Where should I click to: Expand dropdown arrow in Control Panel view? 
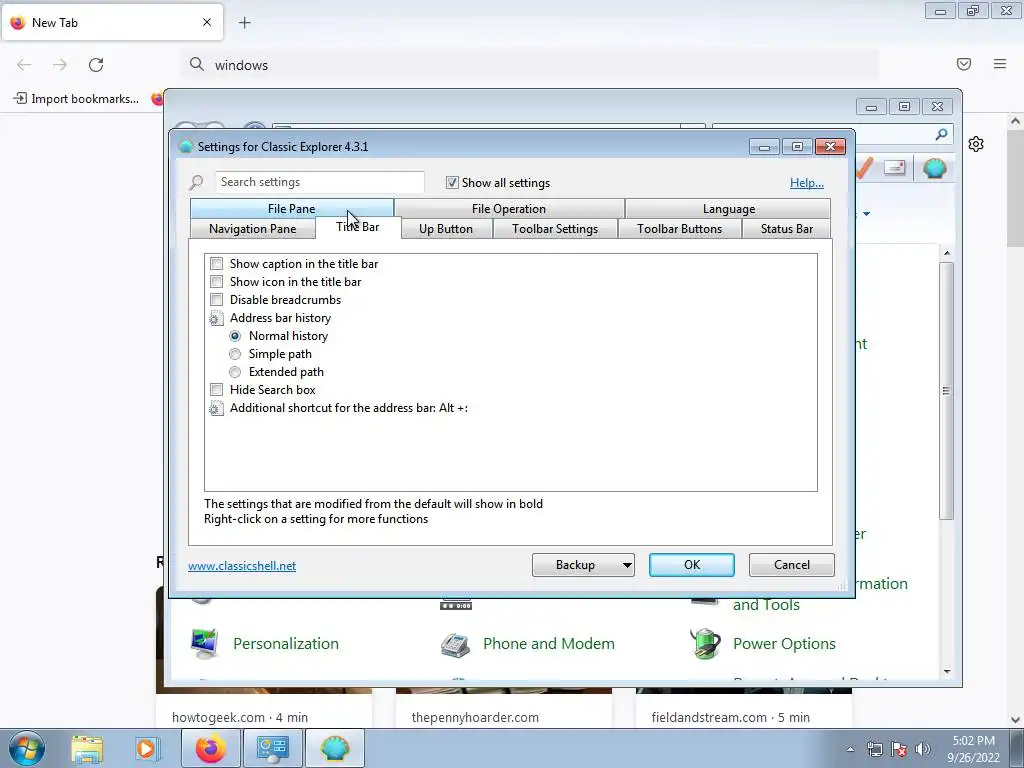click(867, 214)
